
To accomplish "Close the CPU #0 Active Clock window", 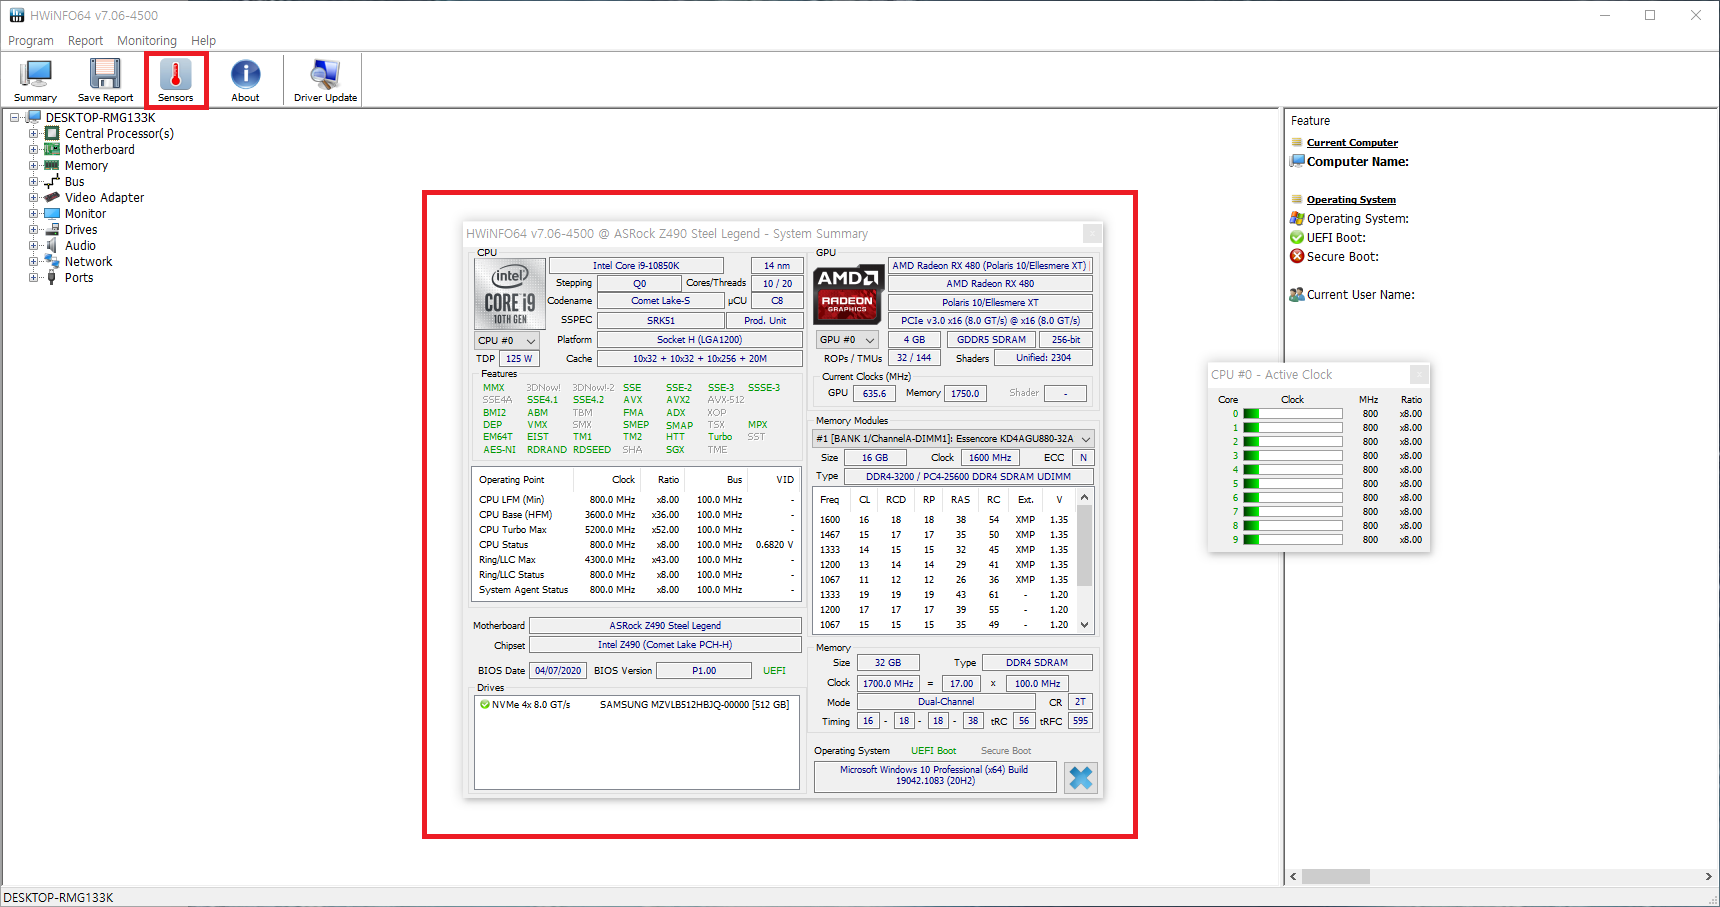I will point(1419,374).
